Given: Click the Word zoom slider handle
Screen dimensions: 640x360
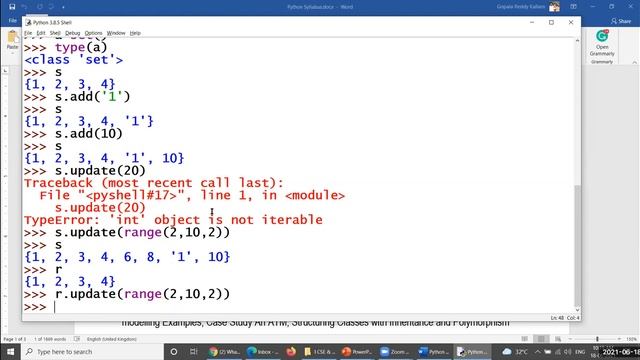Looking at the screenshot, I should click(x=597, y=339).
